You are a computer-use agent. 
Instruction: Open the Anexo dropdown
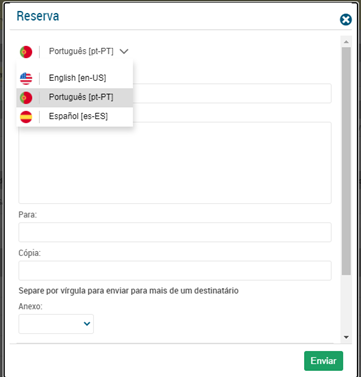point(56,324)
